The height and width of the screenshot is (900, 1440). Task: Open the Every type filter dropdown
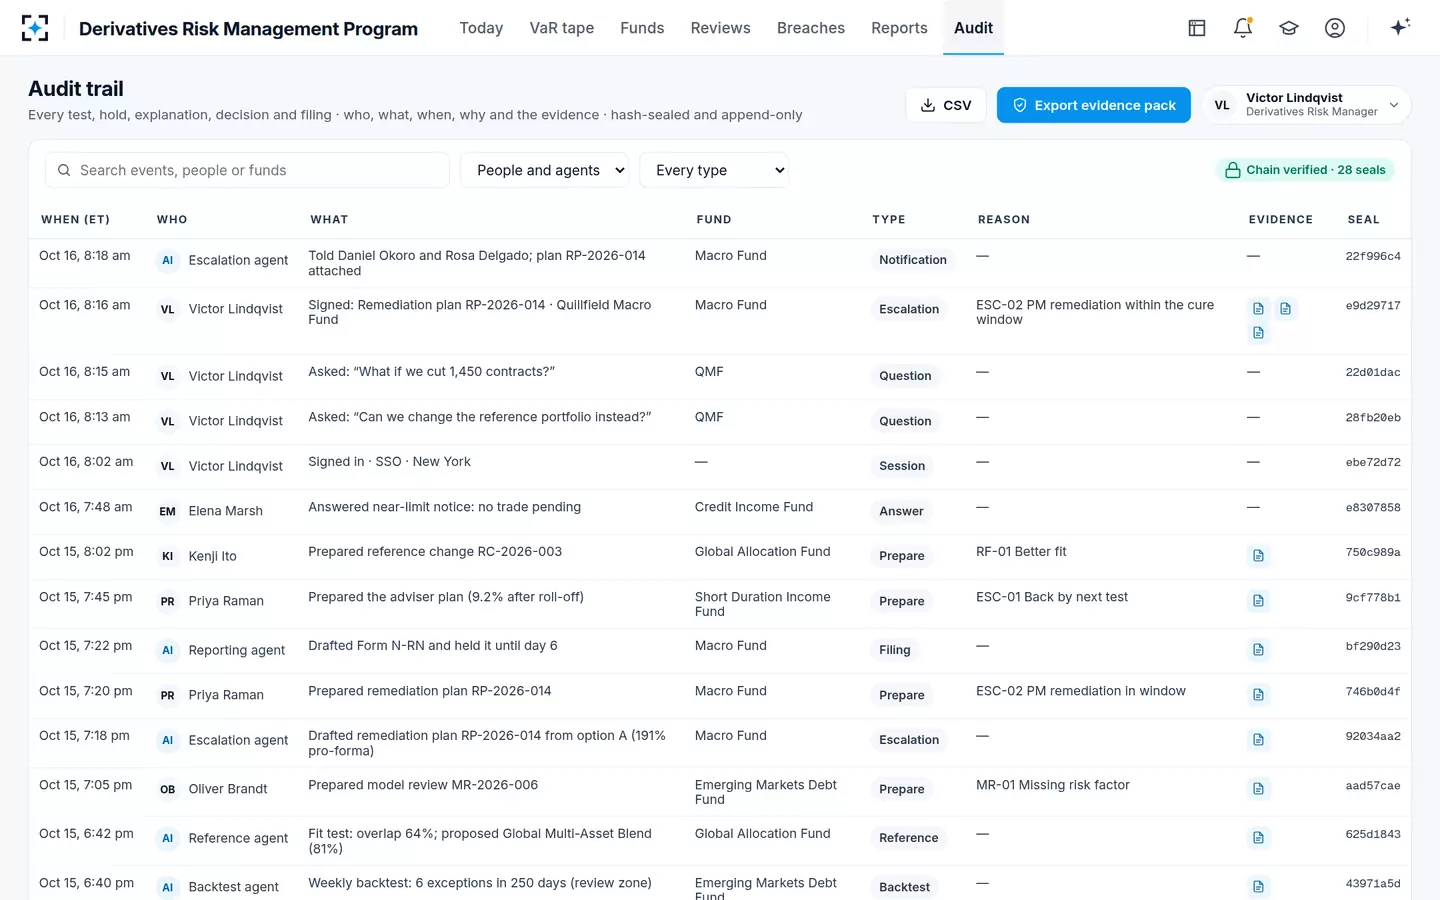pos(714,170)
